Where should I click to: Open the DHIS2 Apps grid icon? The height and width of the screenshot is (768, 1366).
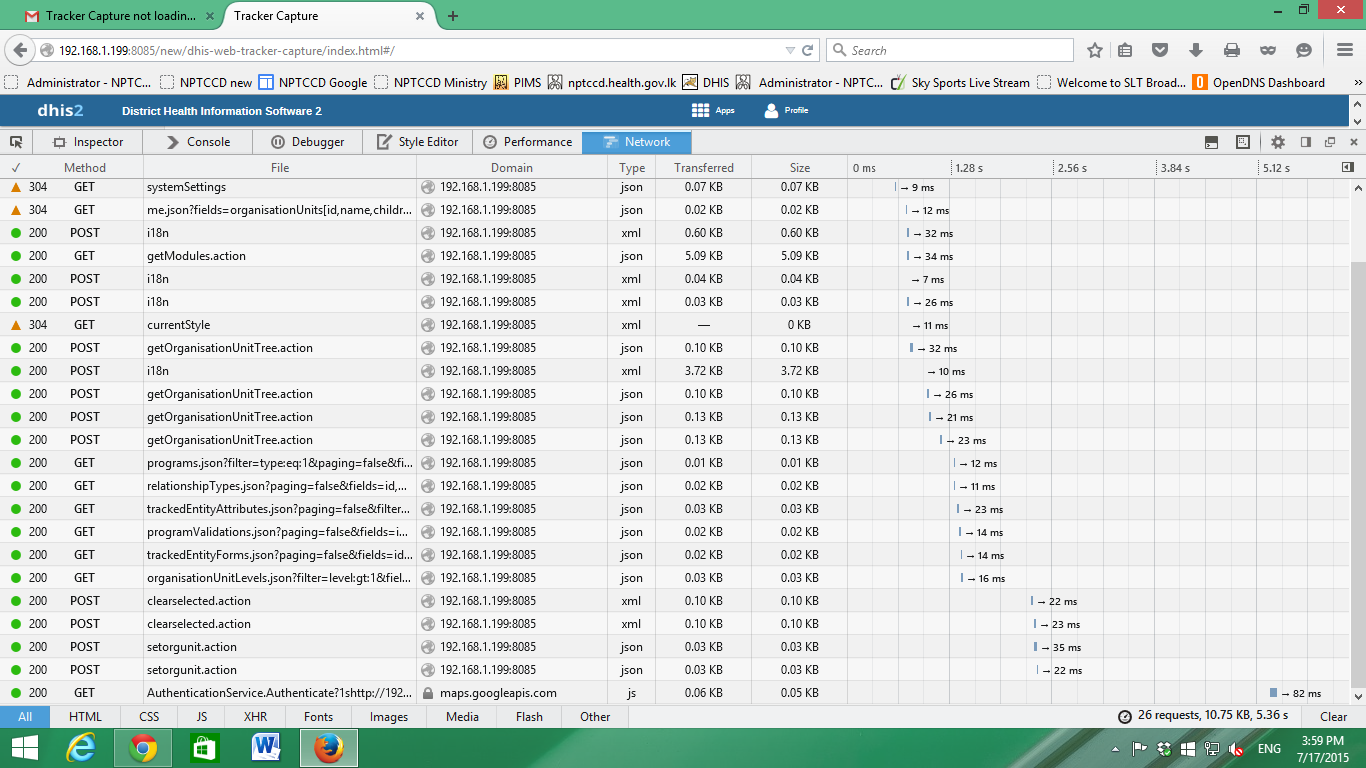coord(700,110)
